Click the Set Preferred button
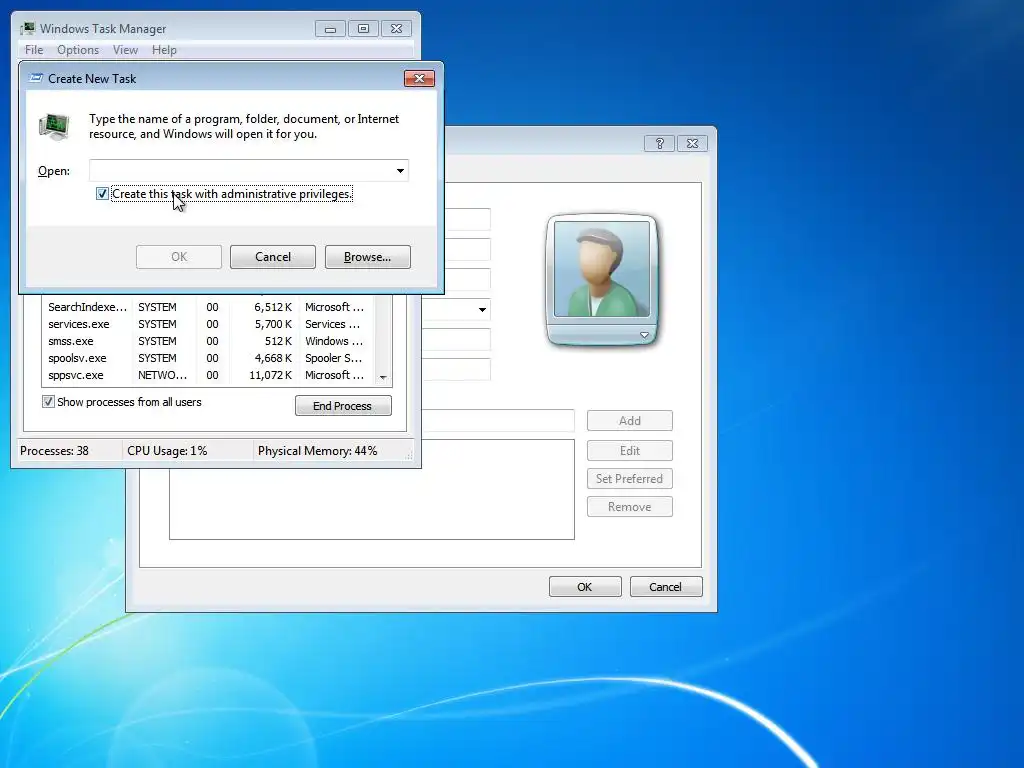This screenshot has width=1024, height=768. pyautogui.click(x=630, y=479)
